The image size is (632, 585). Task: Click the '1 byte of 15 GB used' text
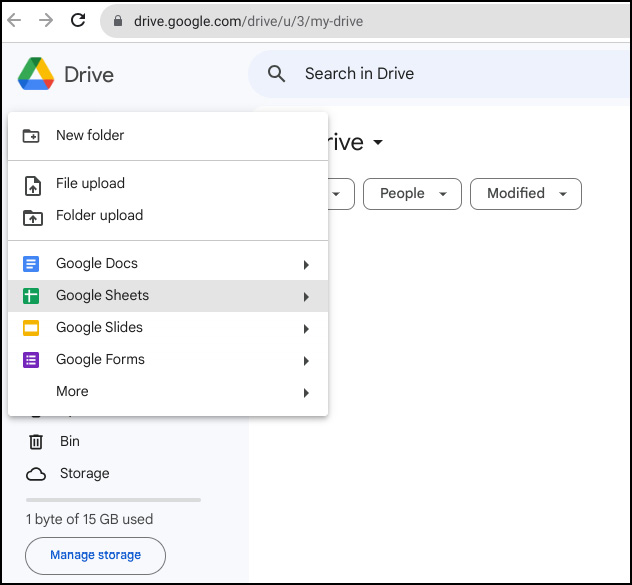(89, 519)
